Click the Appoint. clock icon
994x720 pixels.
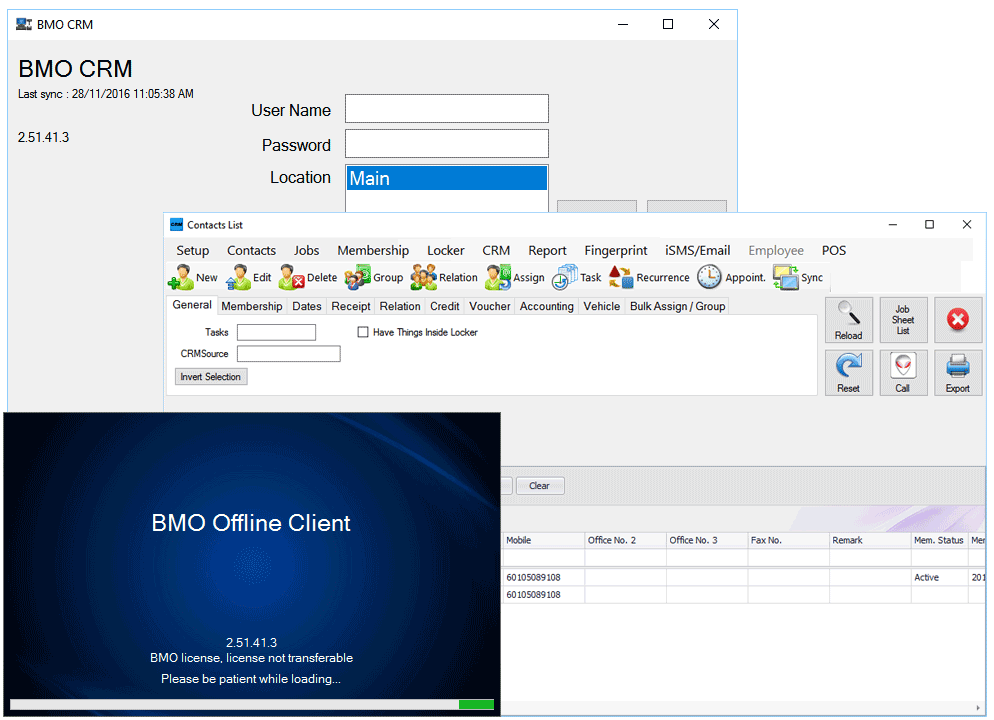(709, 278)
